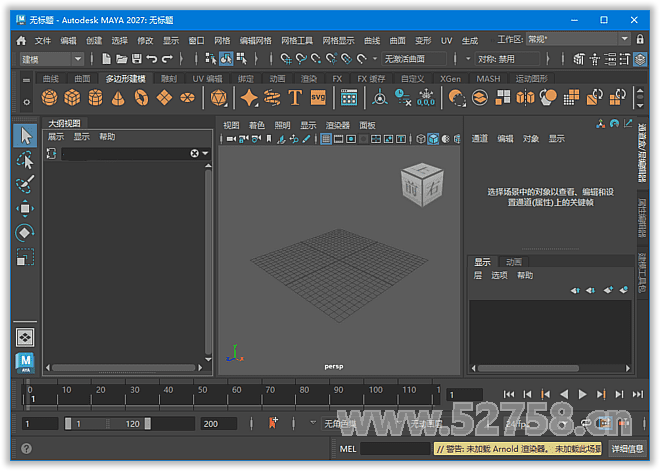This screenshot has height=471, width=660.
Task: Click the mirror shelf icon
Action: (x=525, y=98)
